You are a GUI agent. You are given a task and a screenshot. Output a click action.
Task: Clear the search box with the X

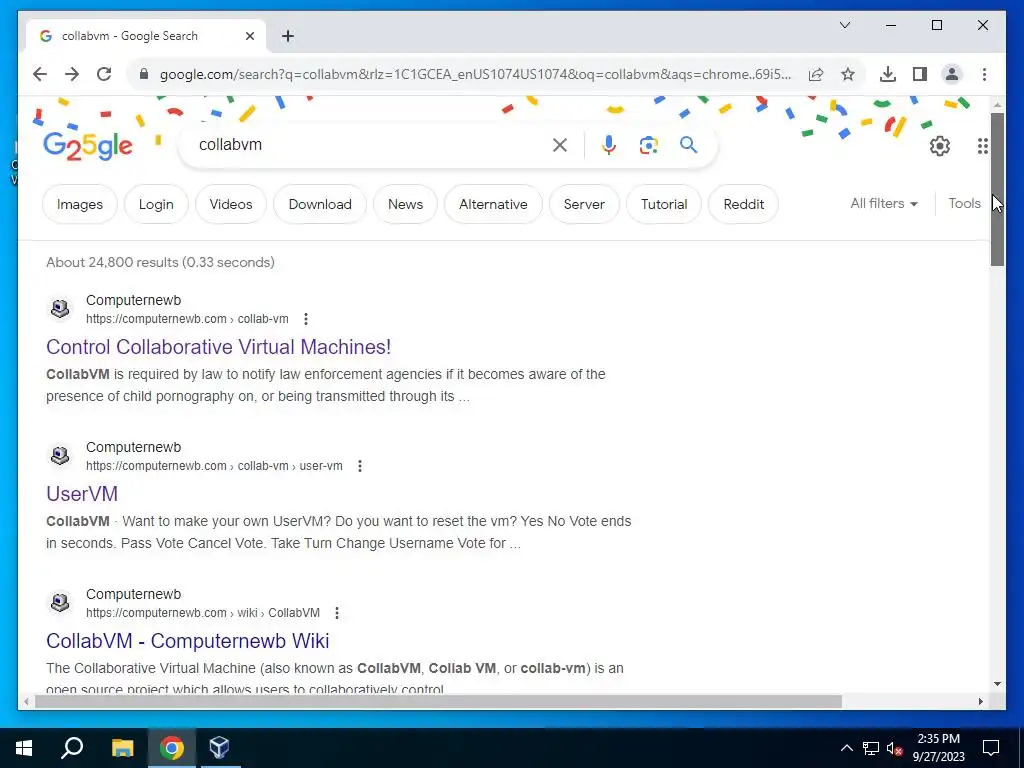[x=560, y=145]
